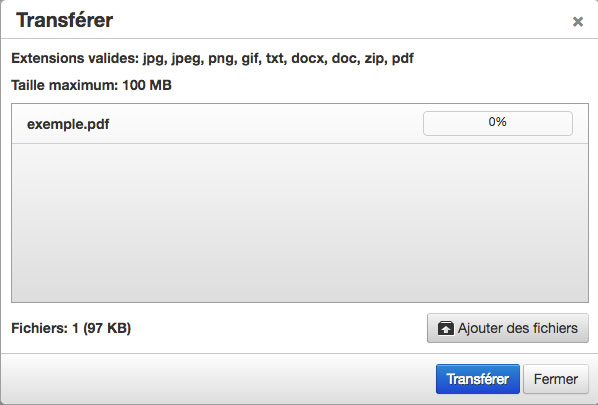This screenshot has width=598, height=405.
Task: Select the exemple.pdf file name
Action: click(68, 124)
